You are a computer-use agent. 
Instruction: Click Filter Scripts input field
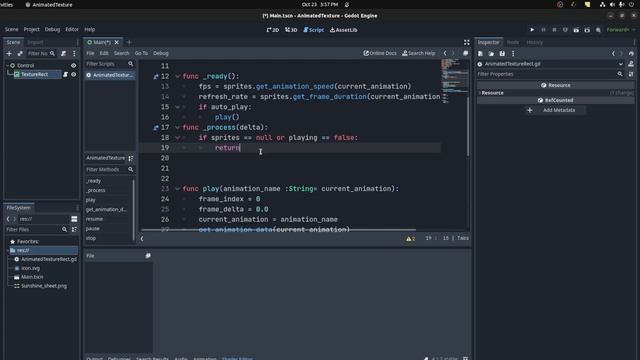point(109,64)
